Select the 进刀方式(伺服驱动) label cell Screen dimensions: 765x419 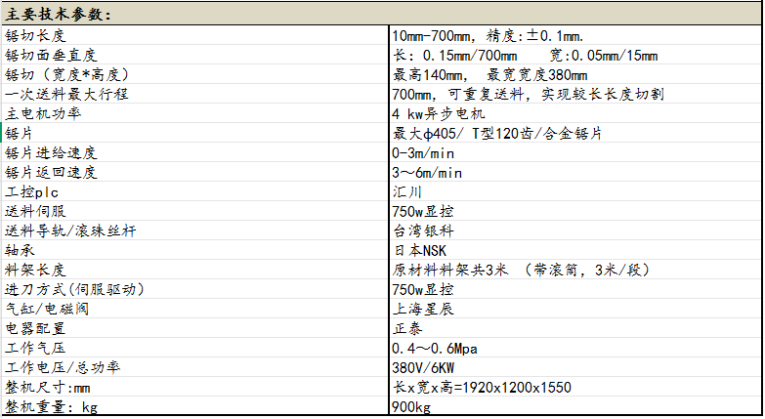(75, 289)
